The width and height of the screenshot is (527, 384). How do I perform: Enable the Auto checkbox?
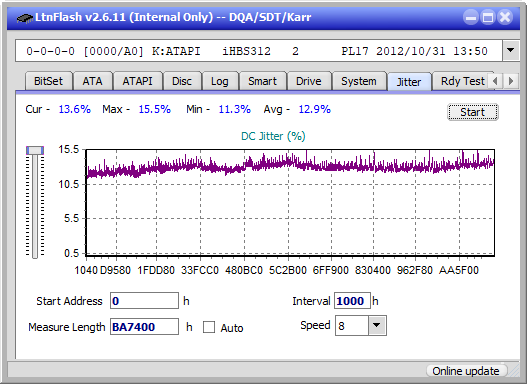coord(209,327)
